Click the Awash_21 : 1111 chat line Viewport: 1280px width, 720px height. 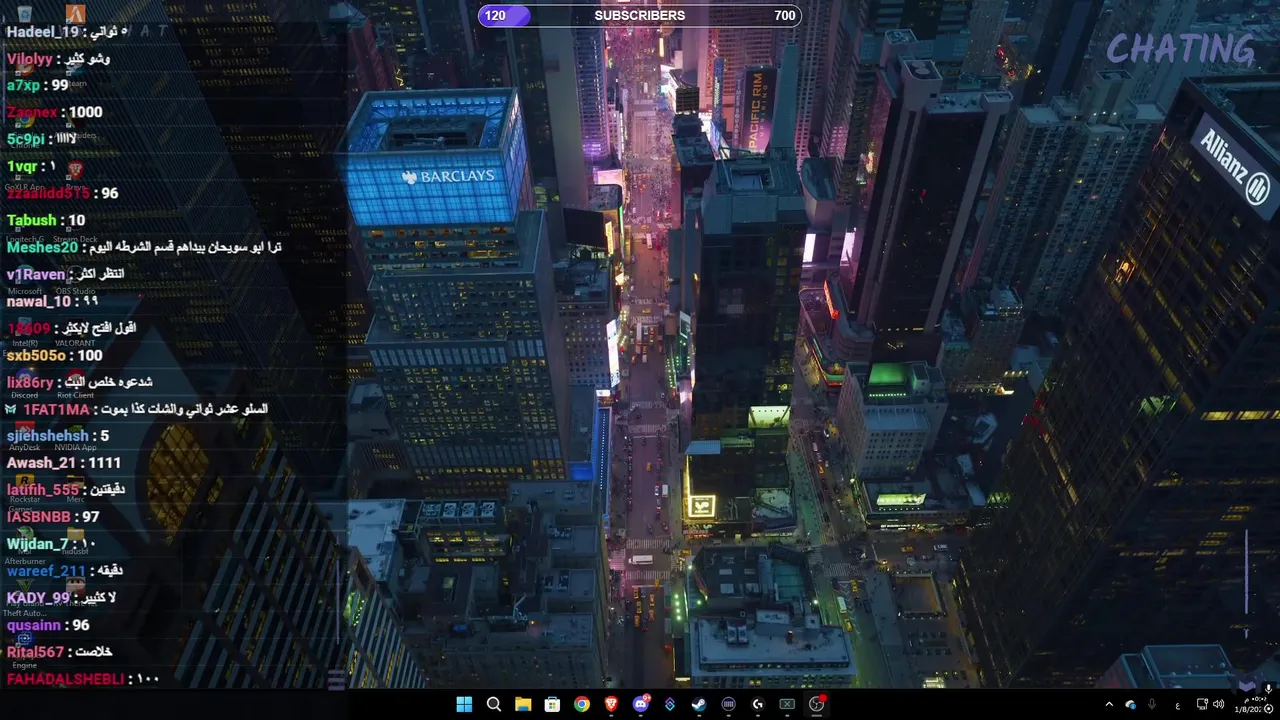tap(63, 464)
